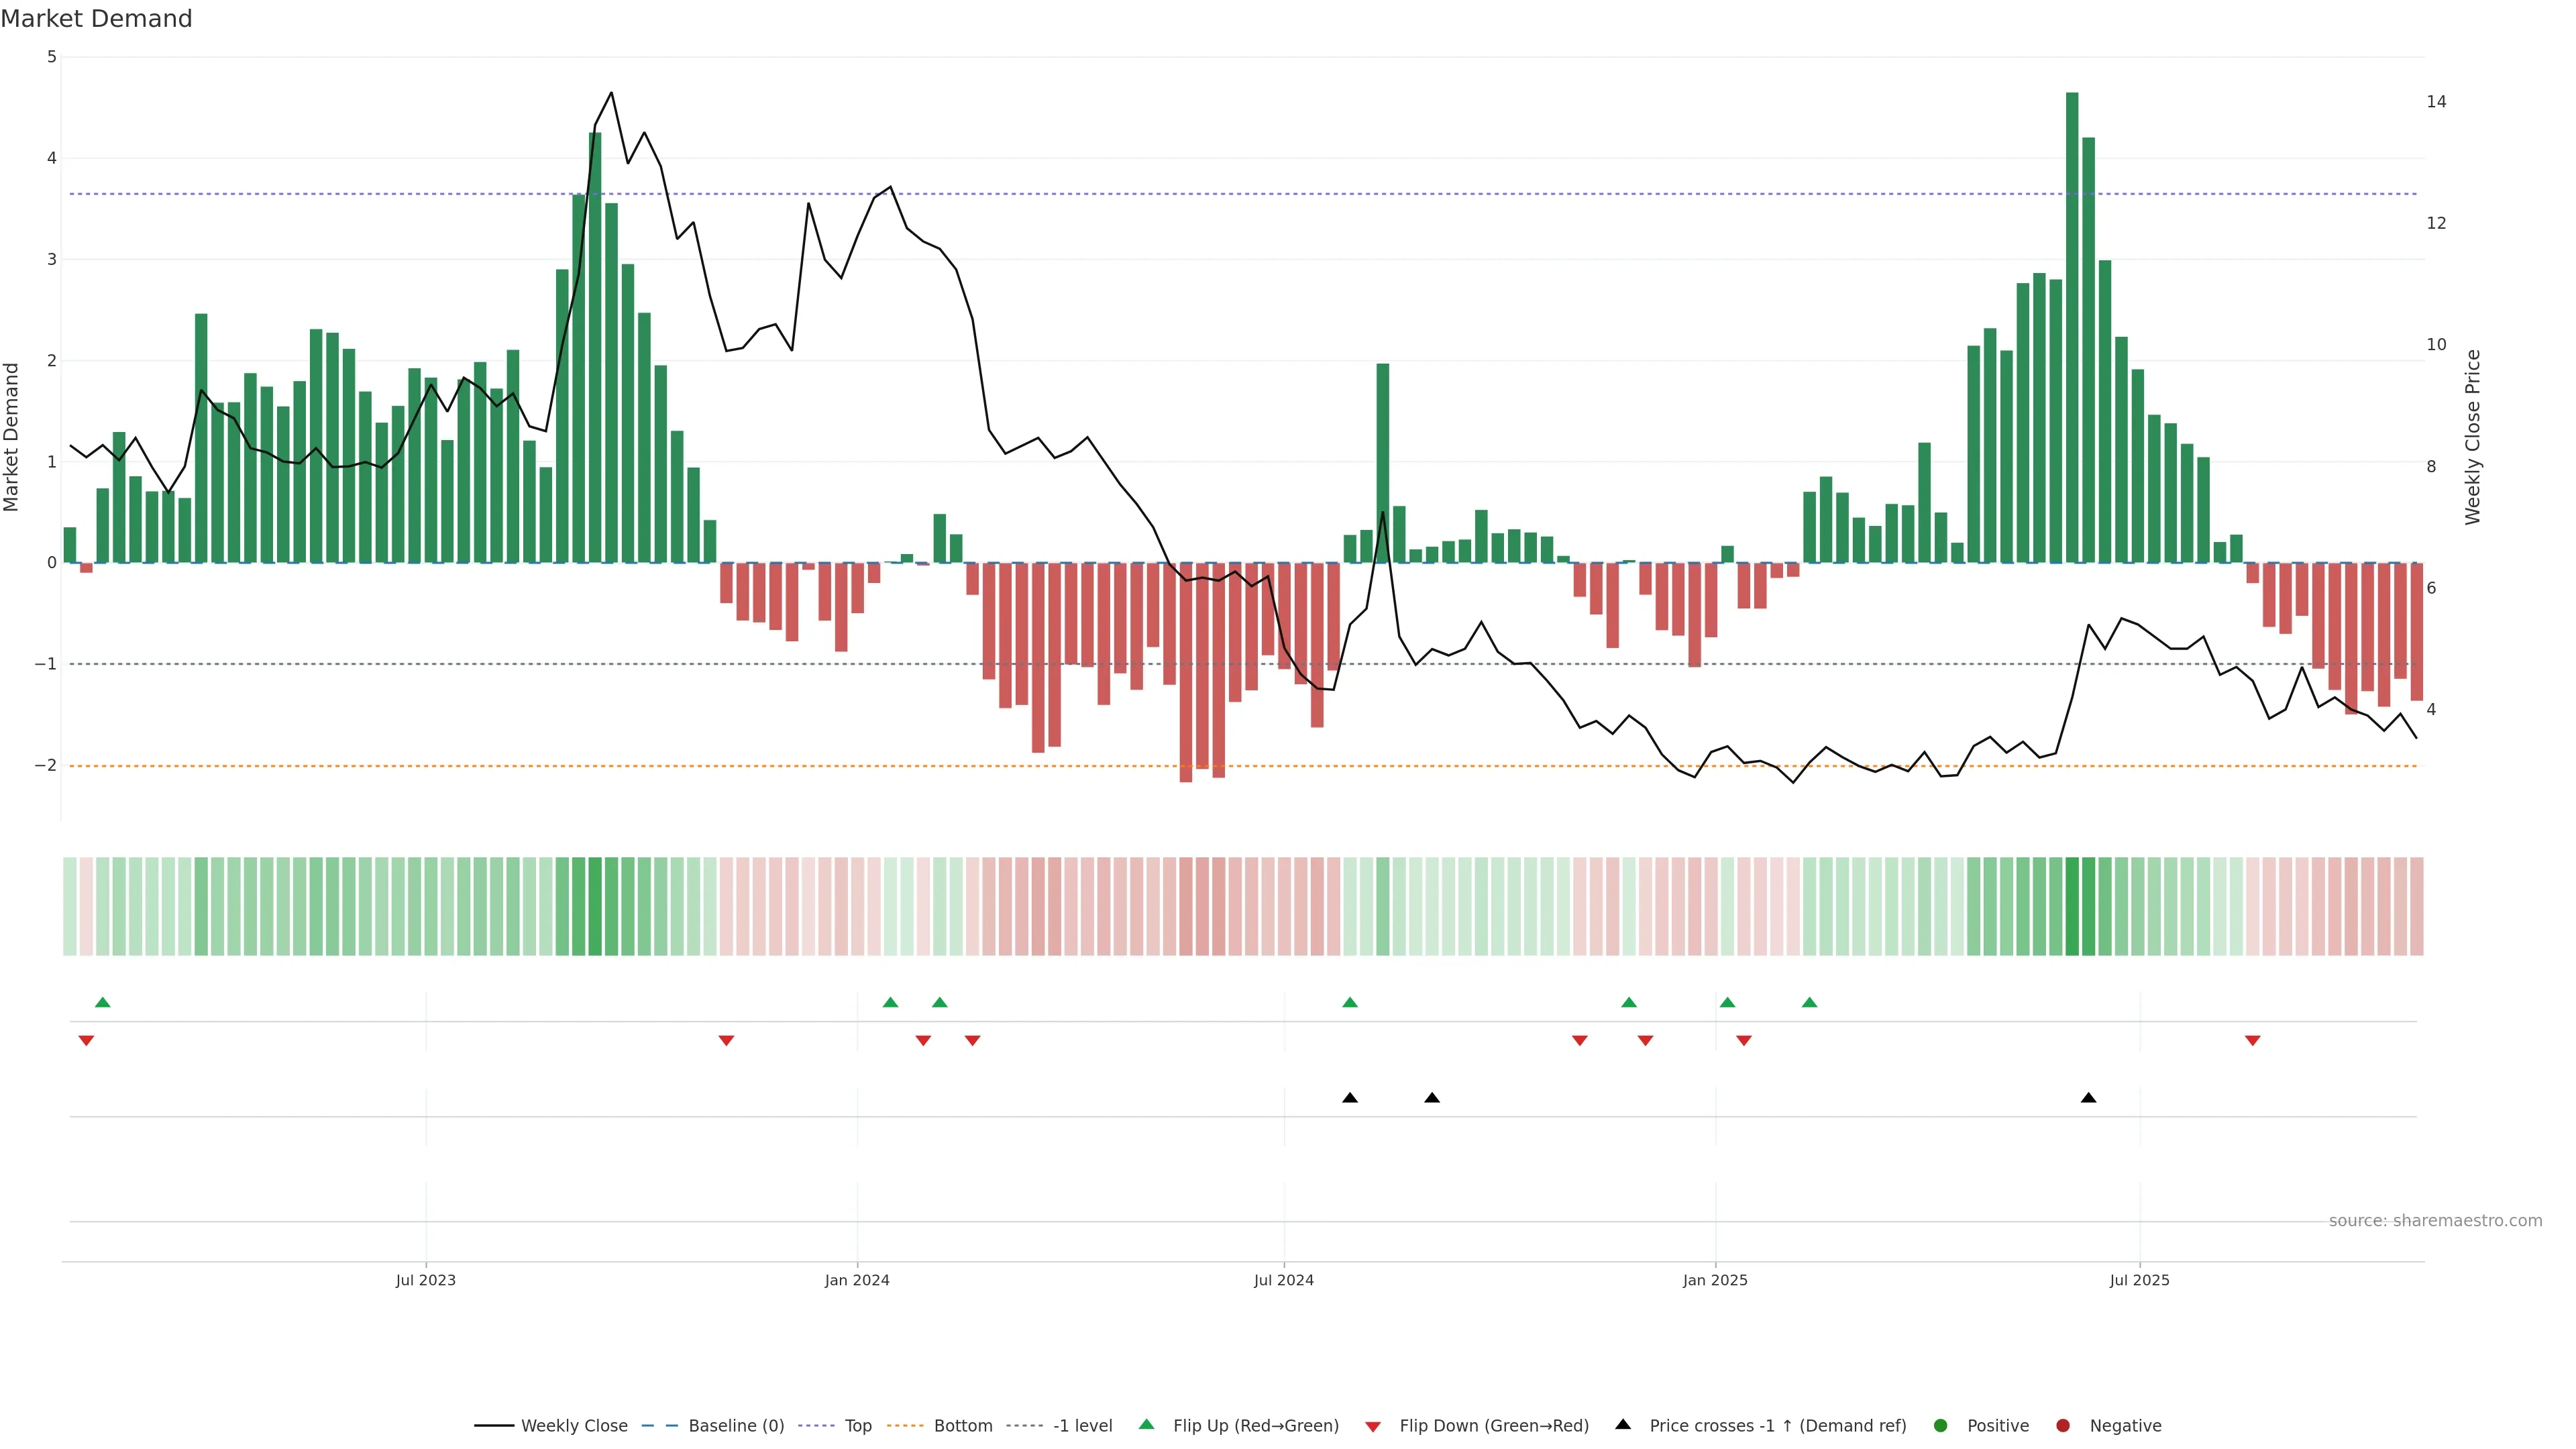
Task: Click the source: sharemaestro.com text
Action: coord(2435,1221)
